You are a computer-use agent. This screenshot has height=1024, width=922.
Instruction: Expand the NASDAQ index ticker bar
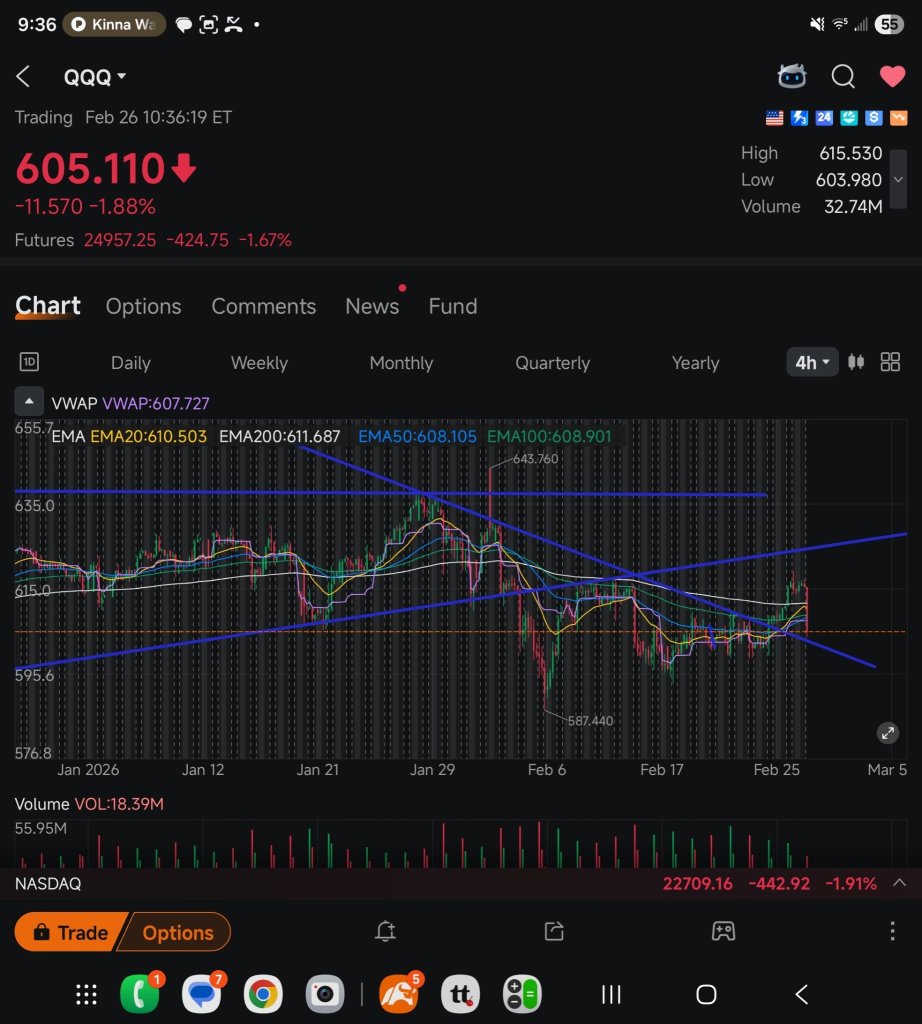899,883
